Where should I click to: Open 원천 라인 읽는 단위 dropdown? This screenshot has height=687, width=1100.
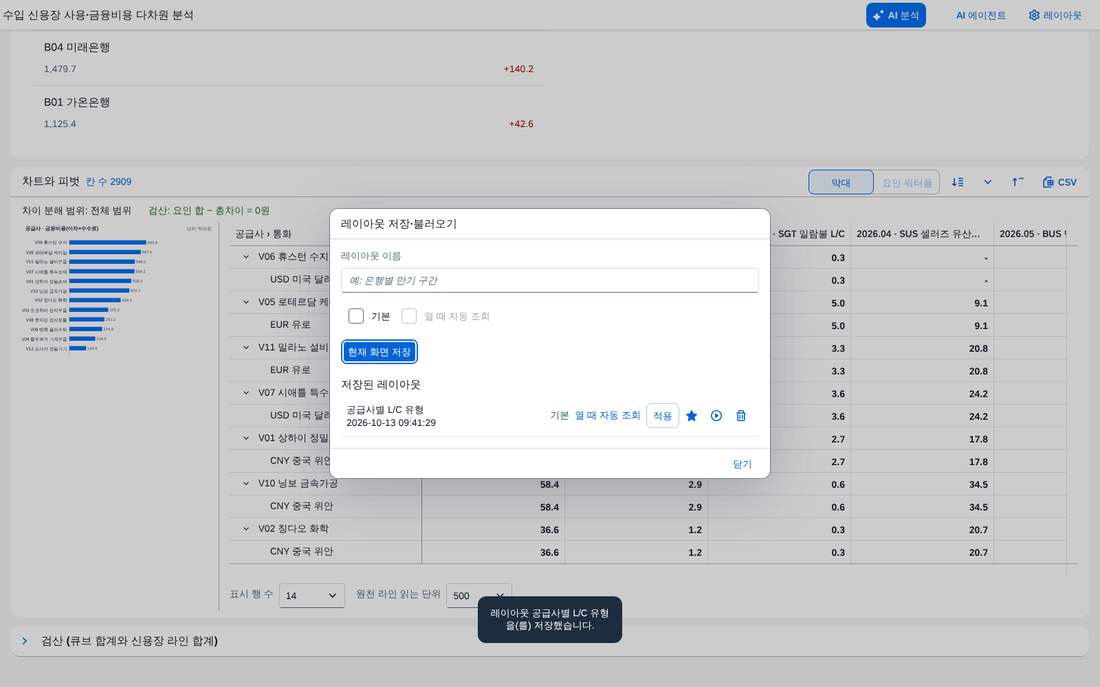click(478, 596)
